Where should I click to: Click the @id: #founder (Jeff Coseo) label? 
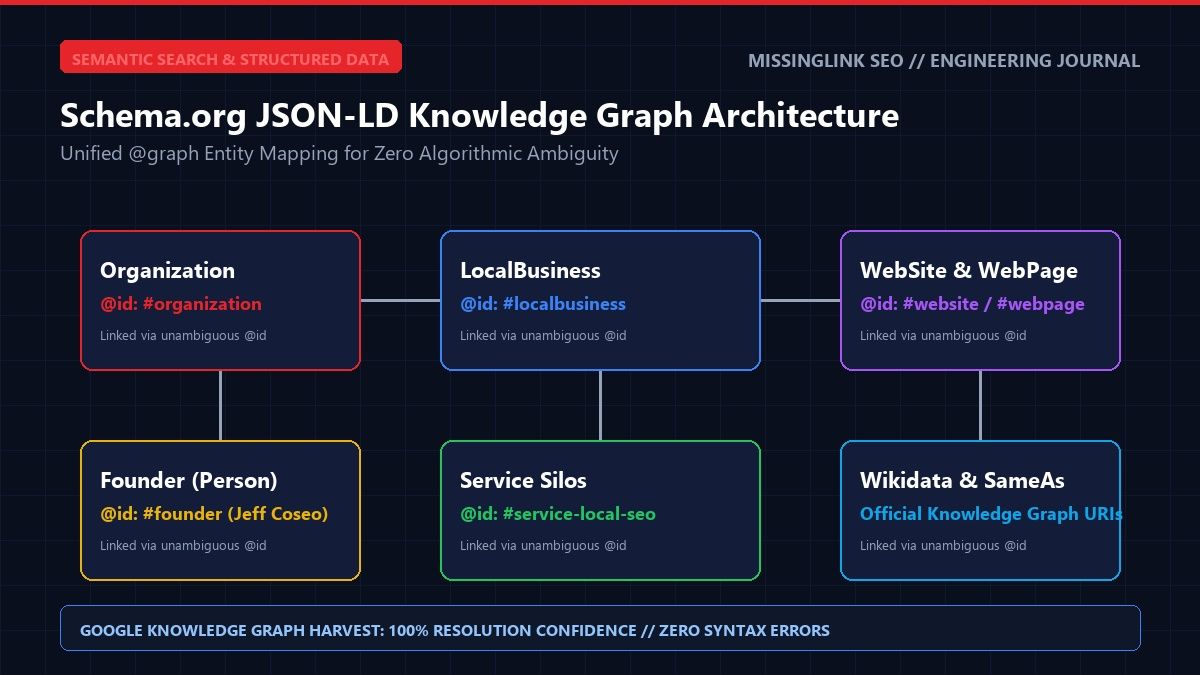214,514
